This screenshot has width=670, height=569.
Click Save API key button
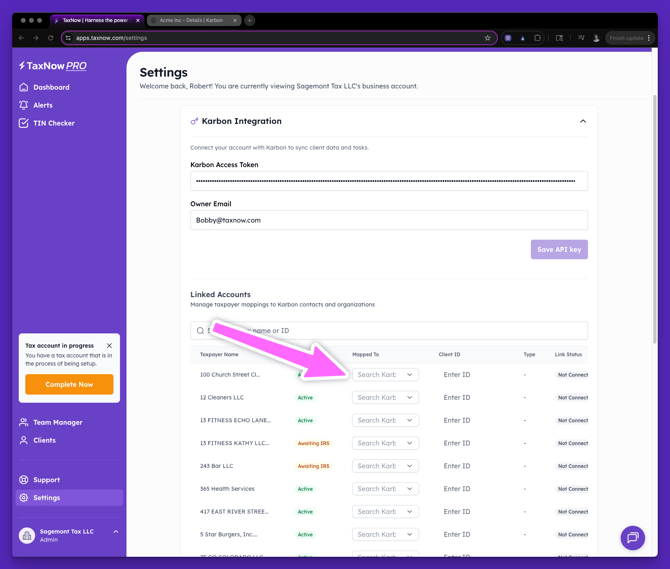pyautogui.click(x=559, y=249)
